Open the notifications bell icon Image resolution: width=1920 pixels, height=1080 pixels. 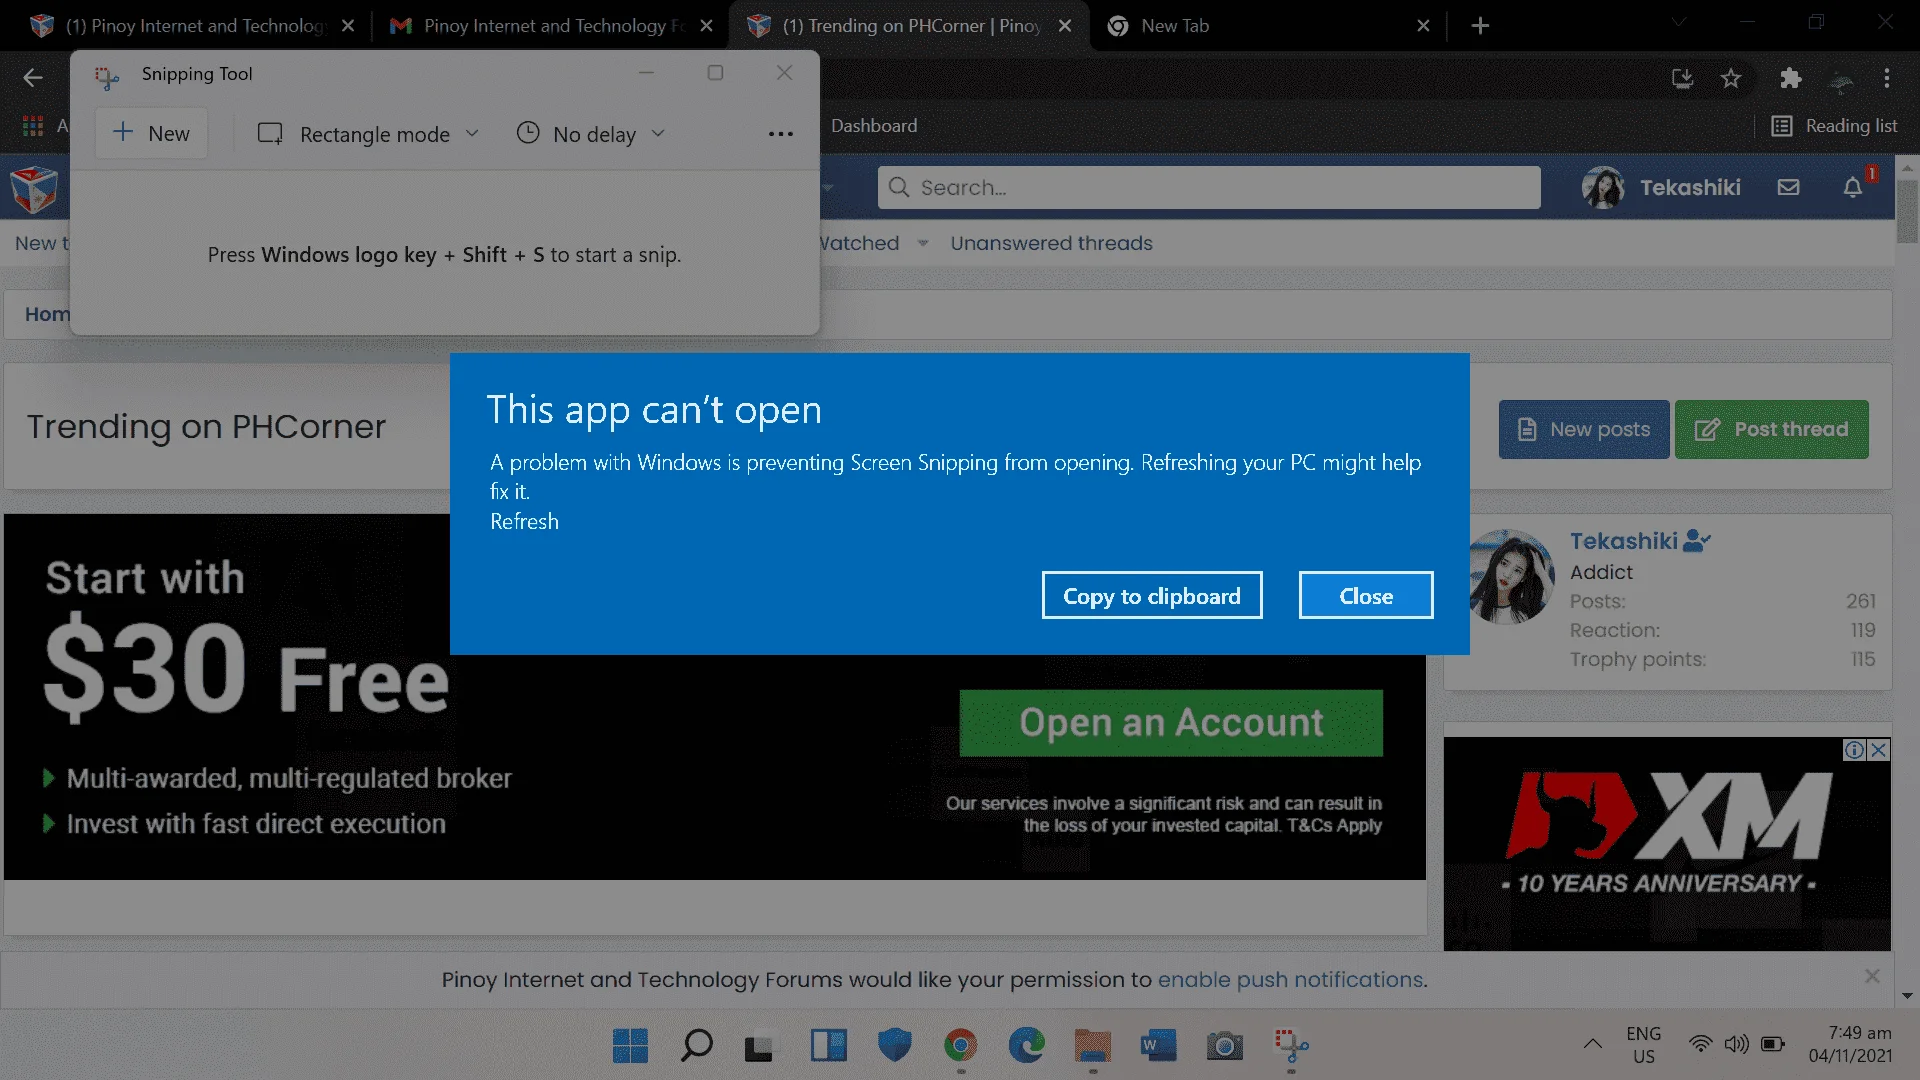click(1853, 187)
